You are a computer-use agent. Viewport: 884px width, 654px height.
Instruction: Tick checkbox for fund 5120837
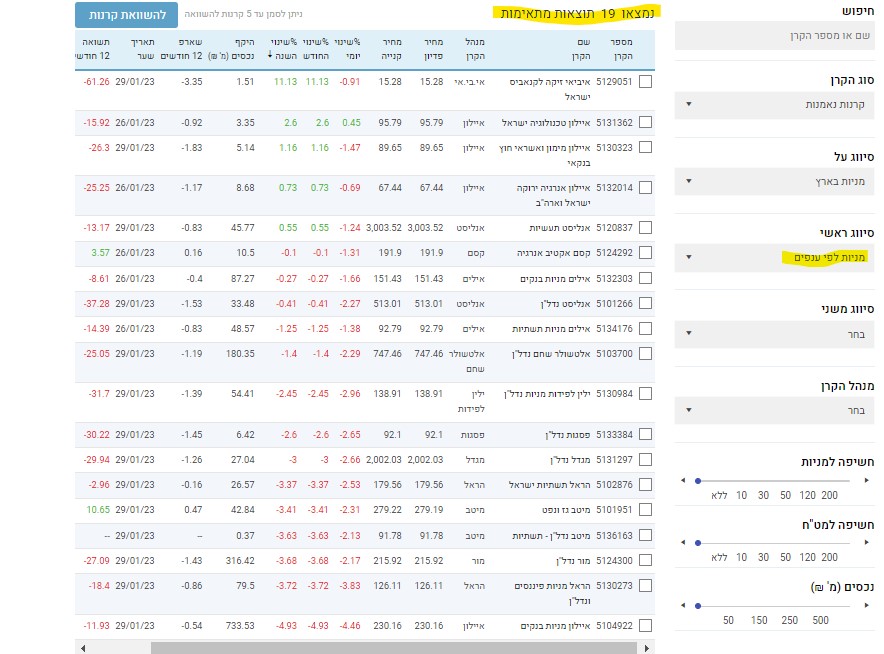pos(646,228)
